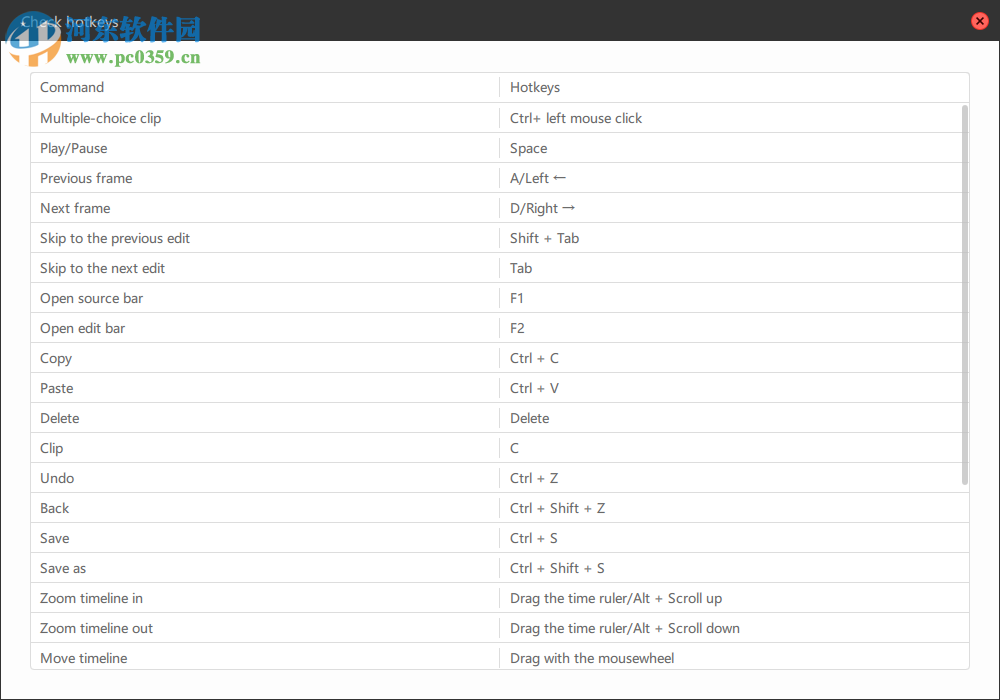
Task: Select the Zoom timeline out row
Action: [x=96, y=628]
